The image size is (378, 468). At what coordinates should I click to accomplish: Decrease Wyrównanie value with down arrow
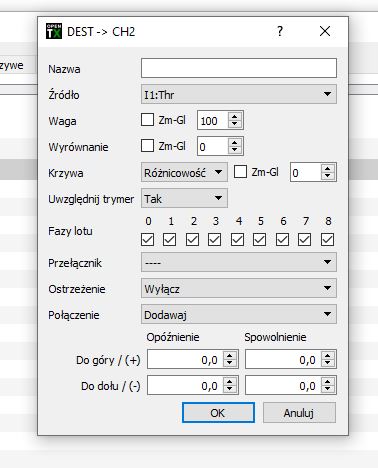click(x=235, y=150)
